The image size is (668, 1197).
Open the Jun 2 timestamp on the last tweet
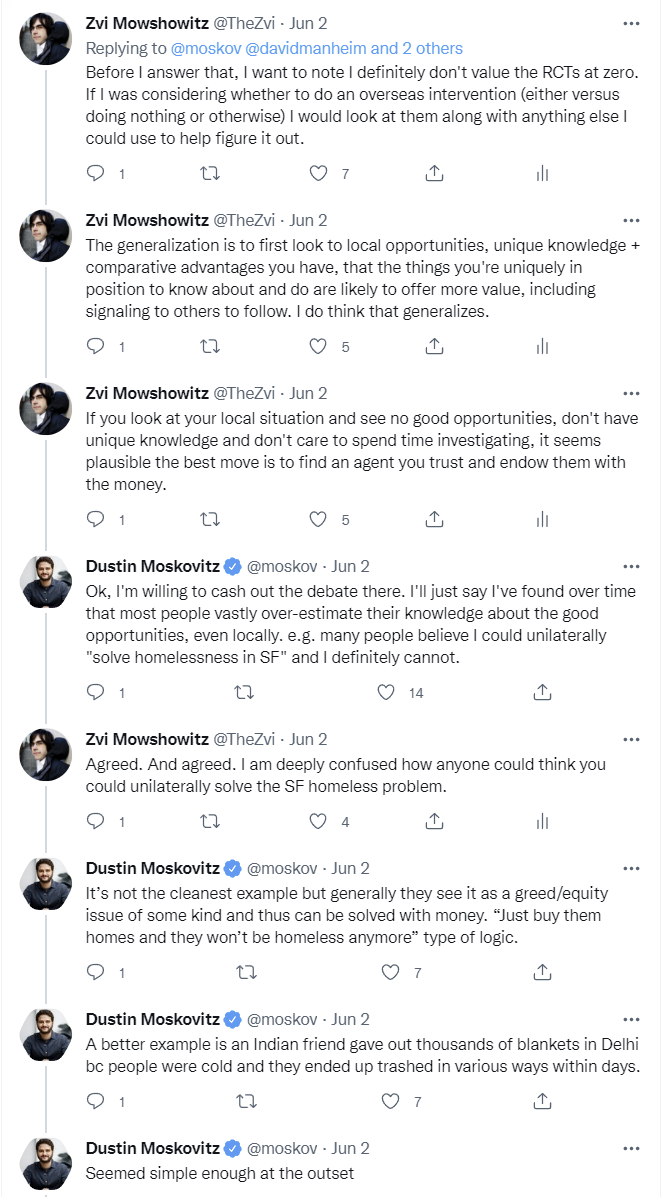350,1147
